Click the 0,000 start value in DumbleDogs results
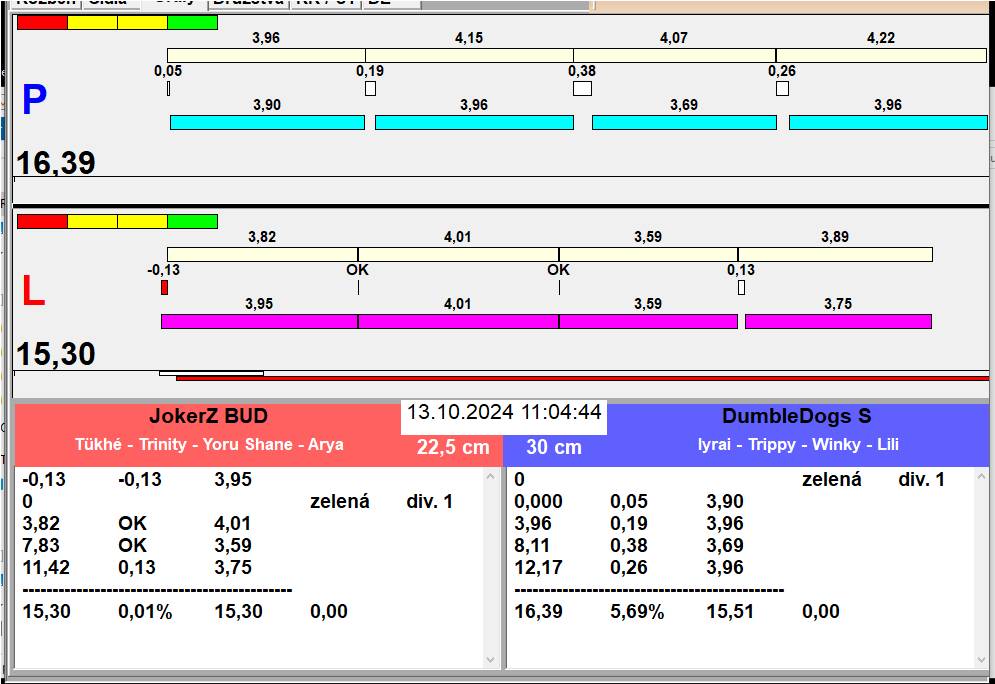 tap(538, 501)
